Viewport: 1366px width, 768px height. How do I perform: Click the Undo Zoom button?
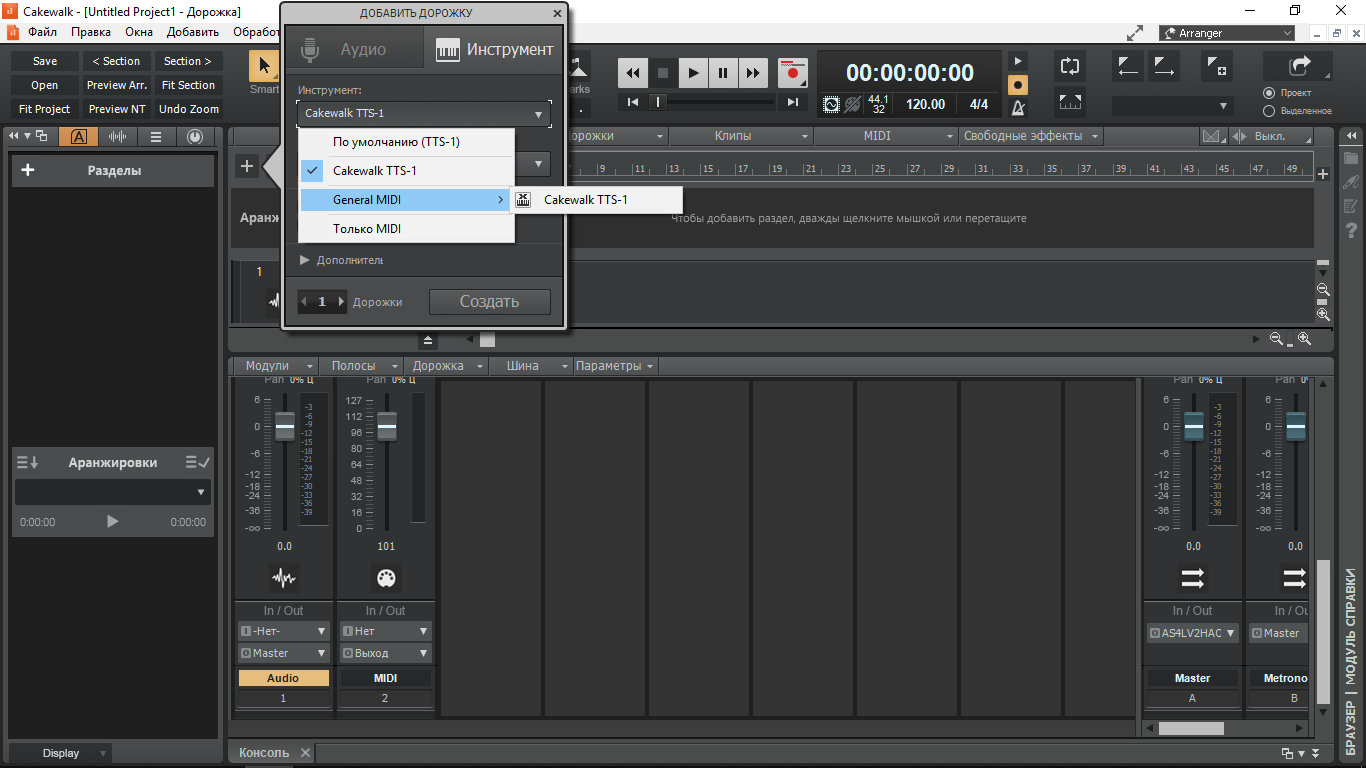tap(189, 109)
